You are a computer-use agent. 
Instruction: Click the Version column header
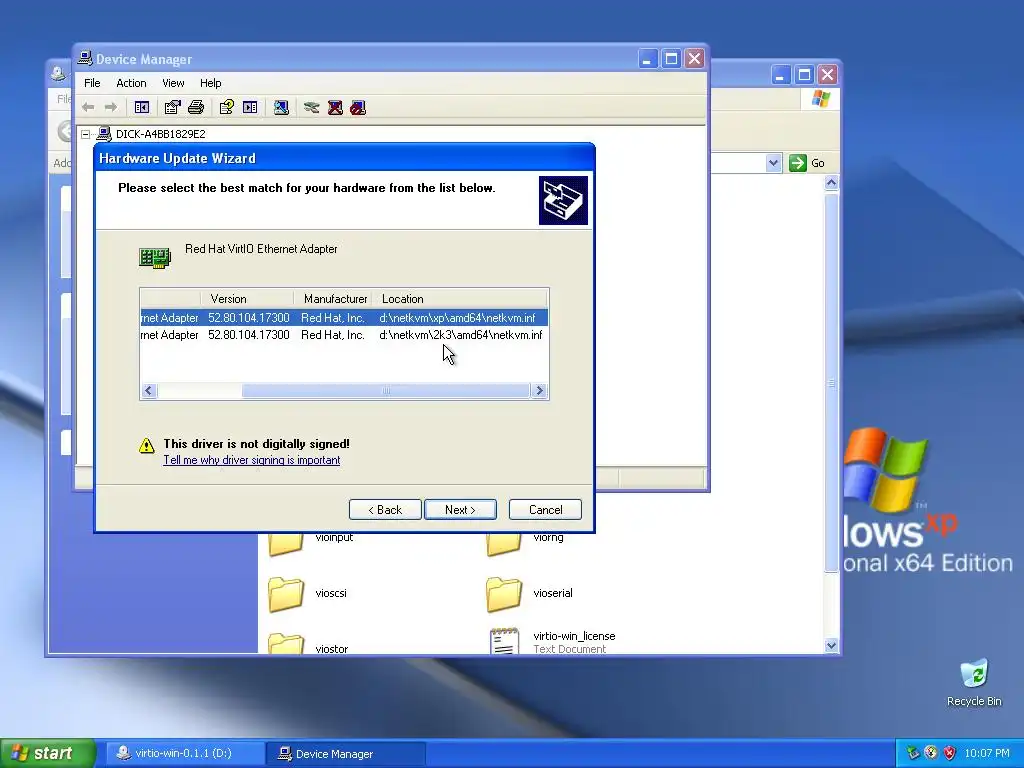[x=248, y=299]
